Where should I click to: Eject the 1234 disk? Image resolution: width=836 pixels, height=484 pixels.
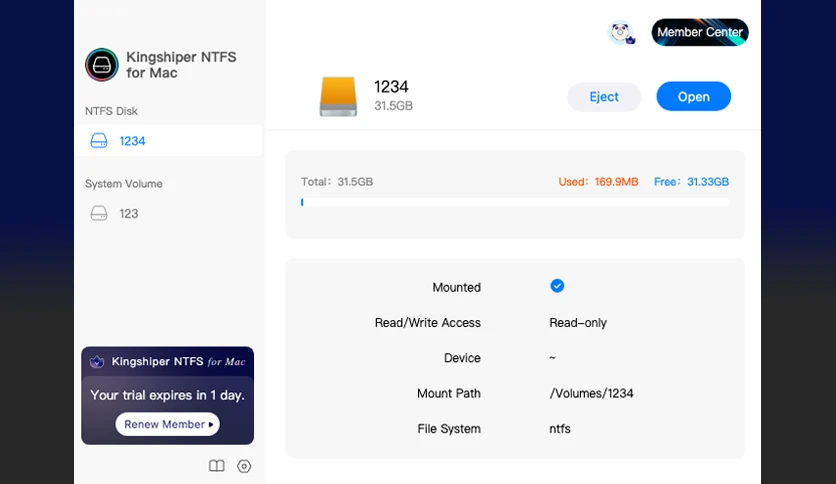(x=604, y=97)
